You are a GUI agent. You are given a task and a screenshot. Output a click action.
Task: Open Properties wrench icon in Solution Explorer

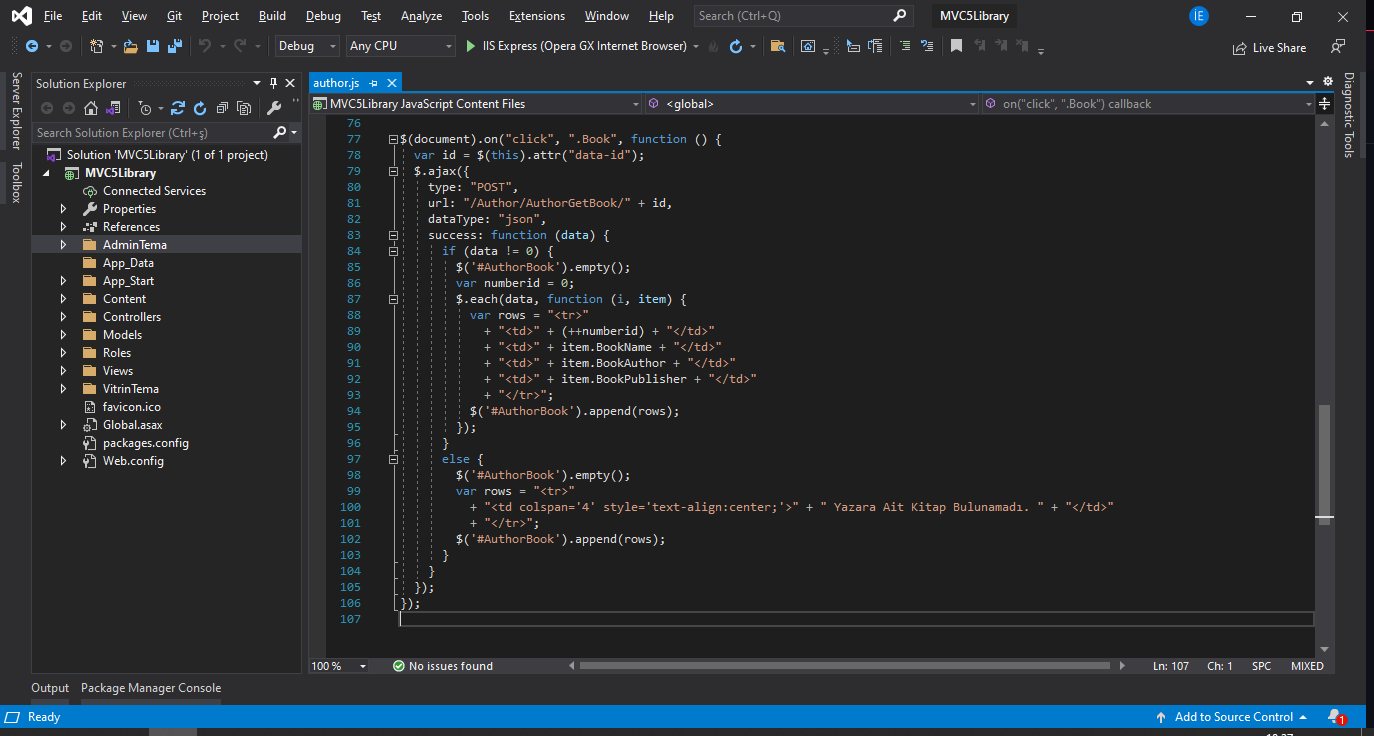coord(274,108)
